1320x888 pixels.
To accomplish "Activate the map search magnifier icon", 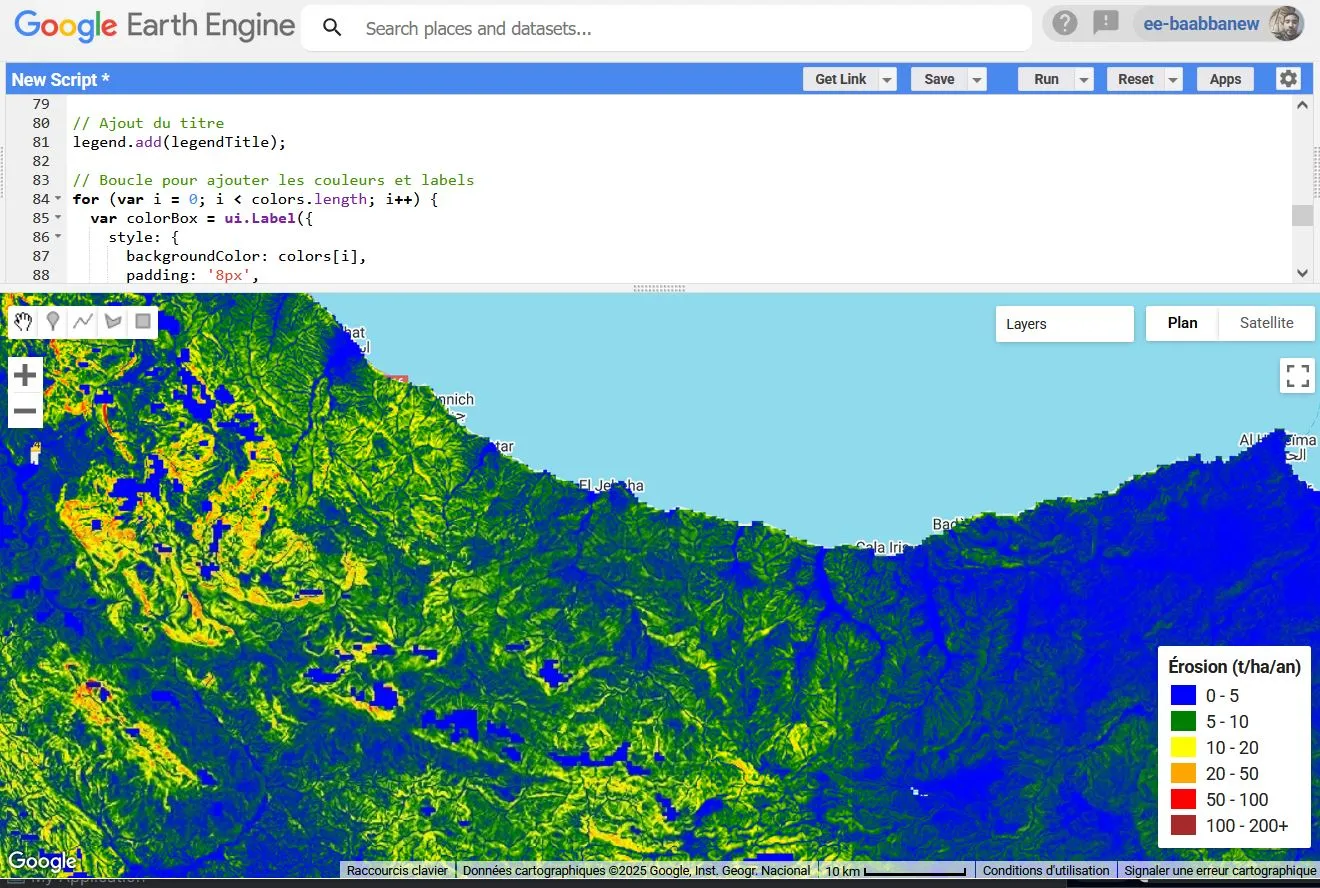I will point(331,27).
